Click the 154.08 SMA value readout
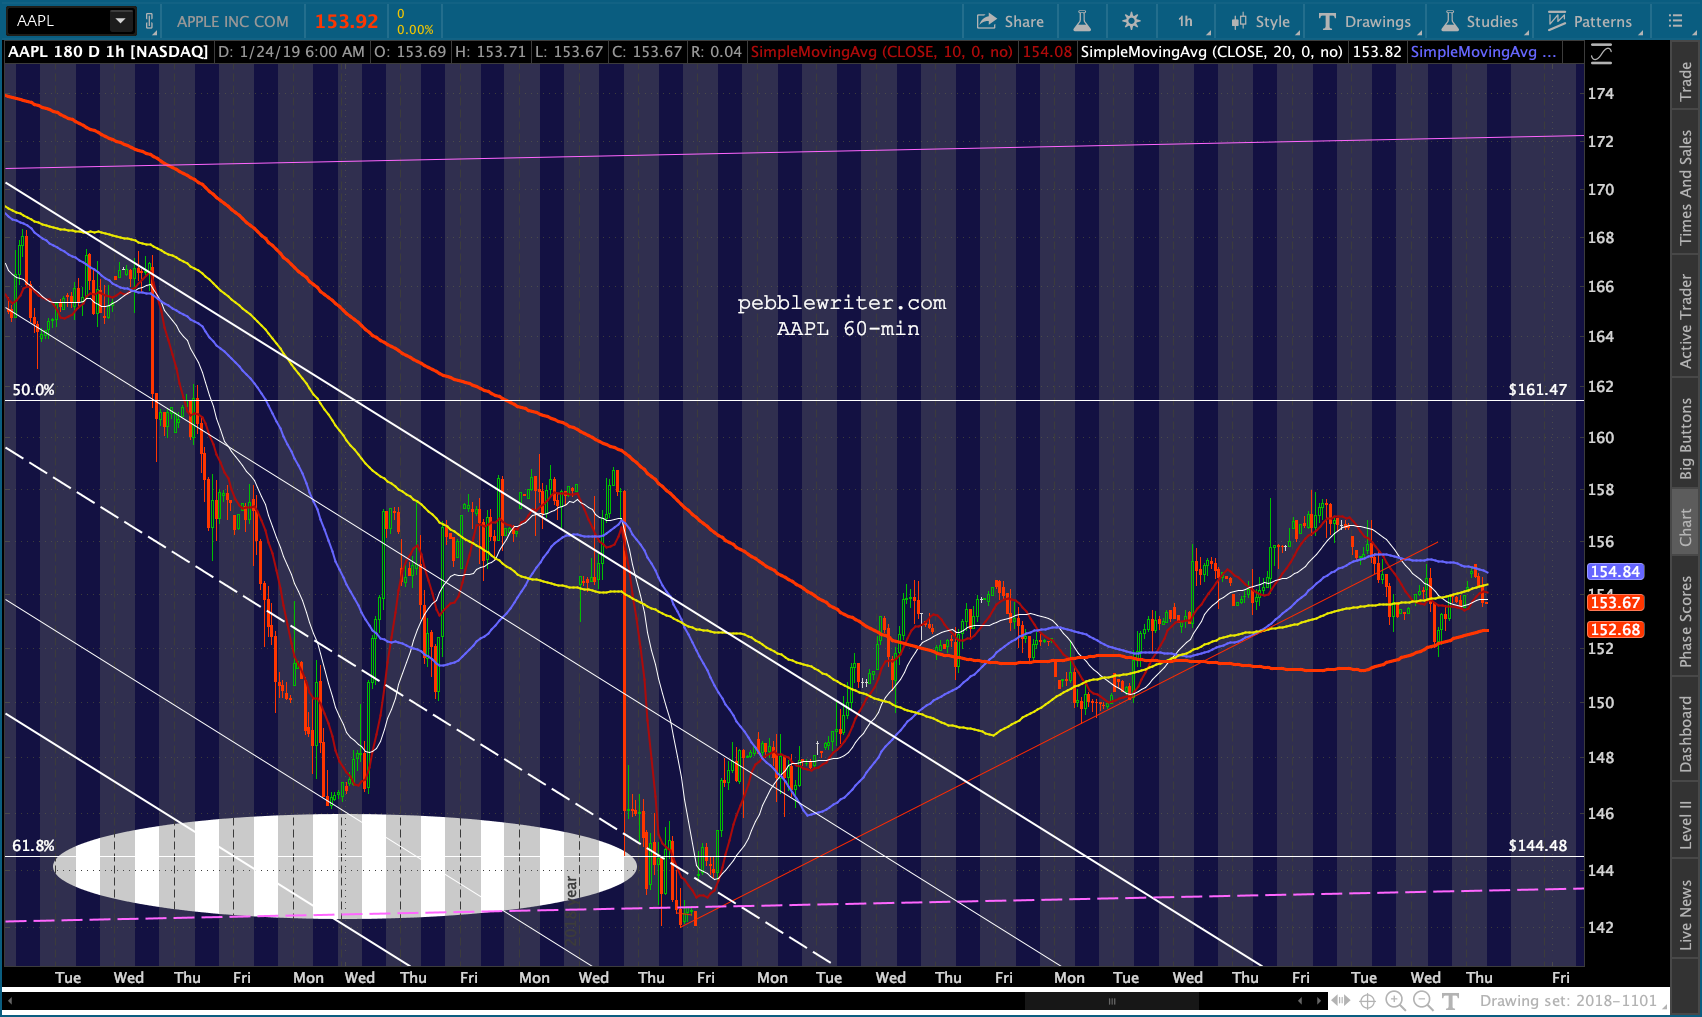This screenshot has width=1702, height=1017. 1046,52
